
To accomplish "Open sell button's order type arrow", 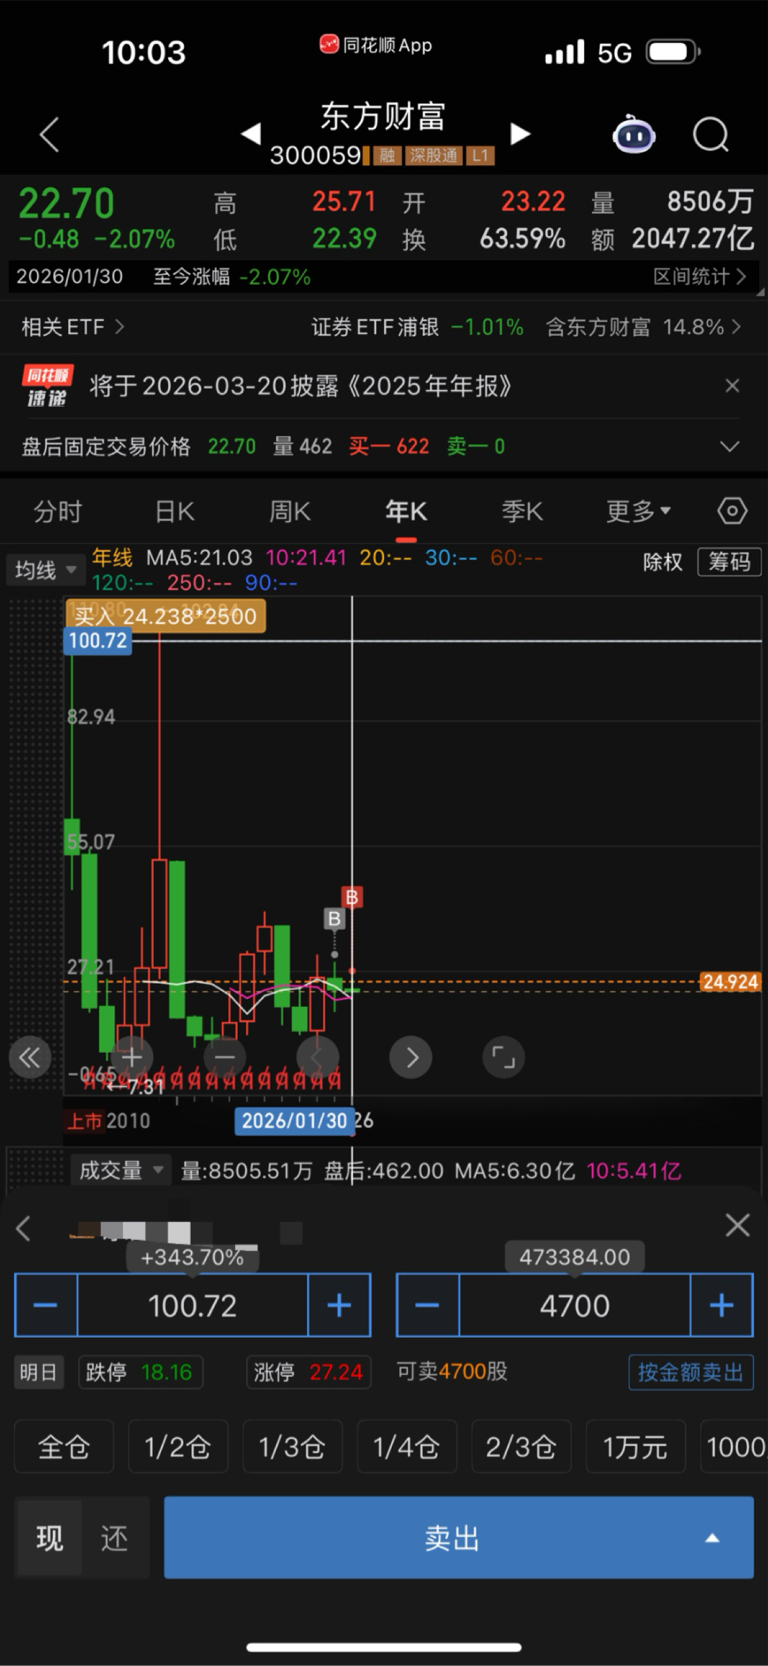I will pos(712,1538).
